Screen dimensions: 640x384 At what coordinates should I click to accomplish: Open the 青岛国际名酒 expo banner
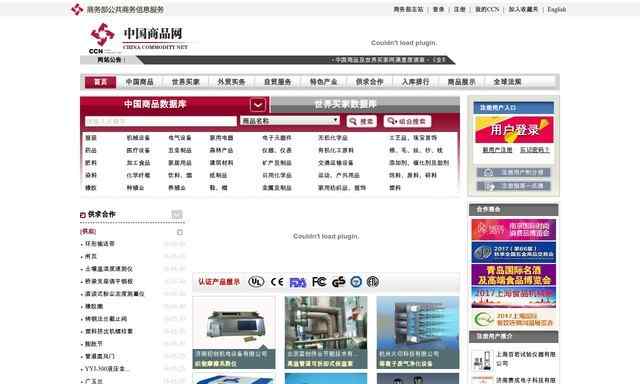[513, 275]
